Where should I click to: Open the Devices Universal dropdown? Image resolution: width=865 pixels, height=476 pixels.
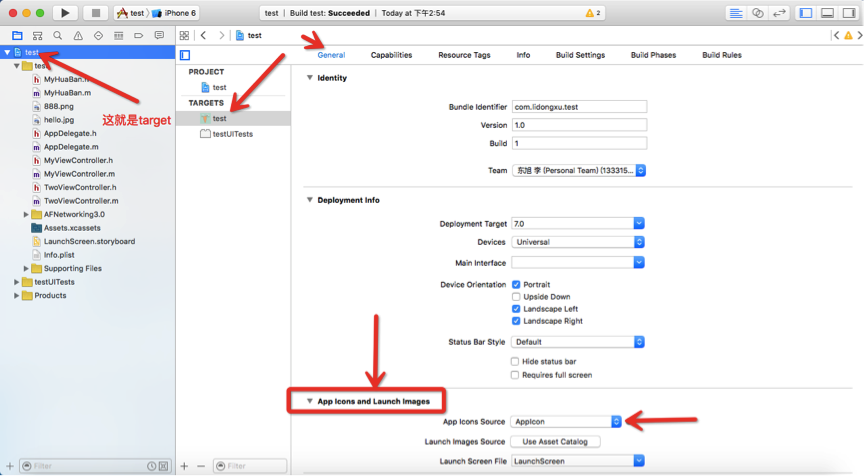tap(578, 242)
